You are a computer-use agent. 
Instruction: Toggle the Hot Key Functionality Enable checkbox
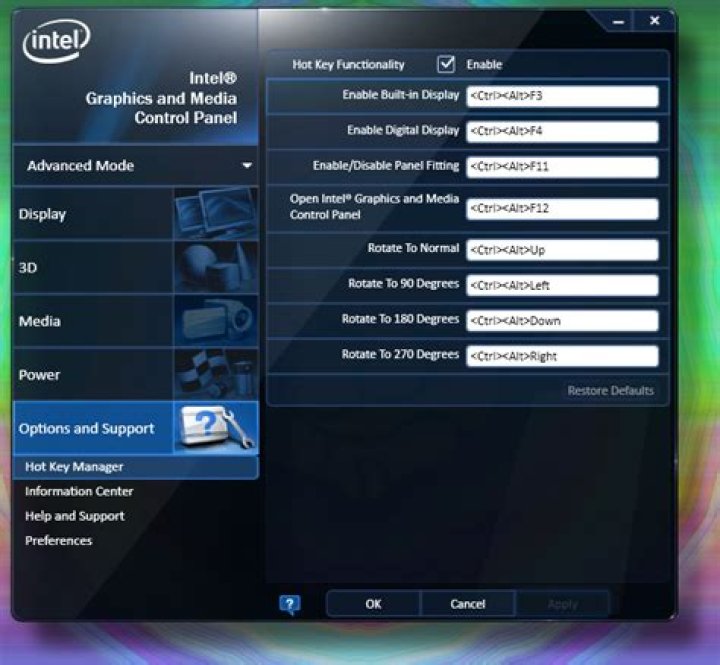coord(446,64)
